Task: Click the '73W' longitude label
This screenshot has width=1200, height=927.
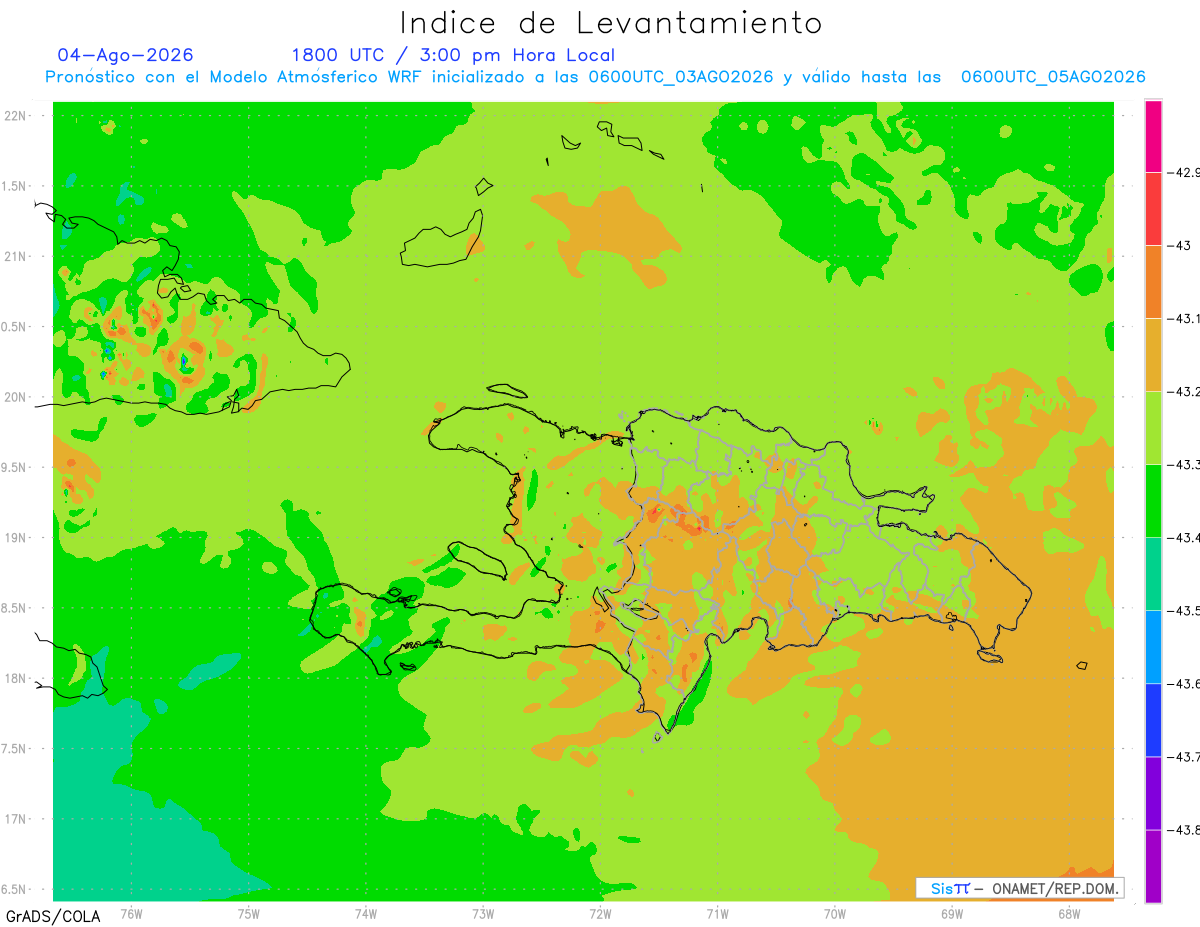Action: tap(483, 913)
